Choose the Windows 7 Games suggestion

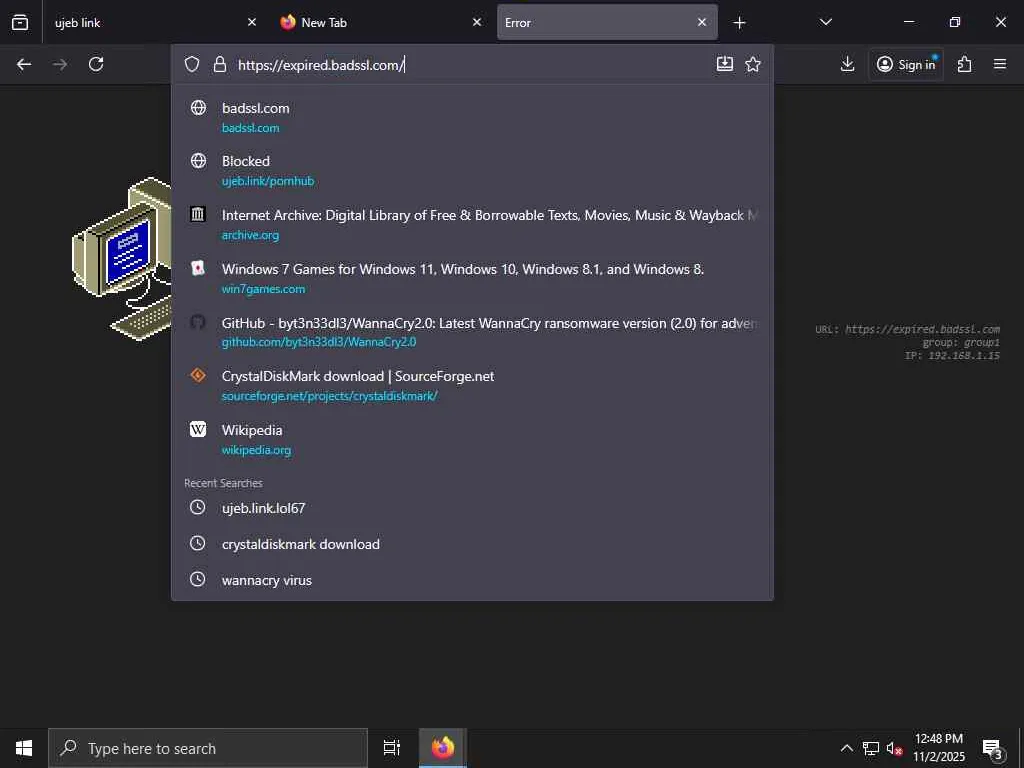click(x=472, y=278)
